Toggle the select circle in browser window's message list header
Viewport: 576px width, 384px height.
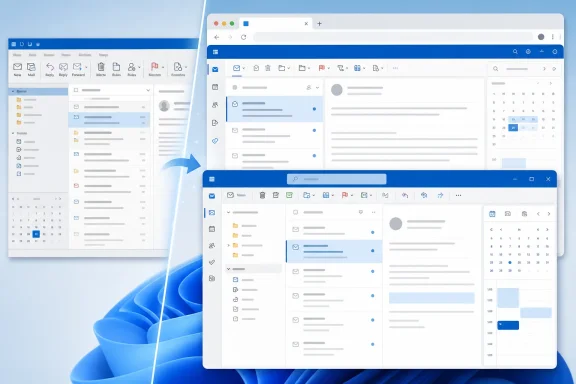(x=235, y=87)
